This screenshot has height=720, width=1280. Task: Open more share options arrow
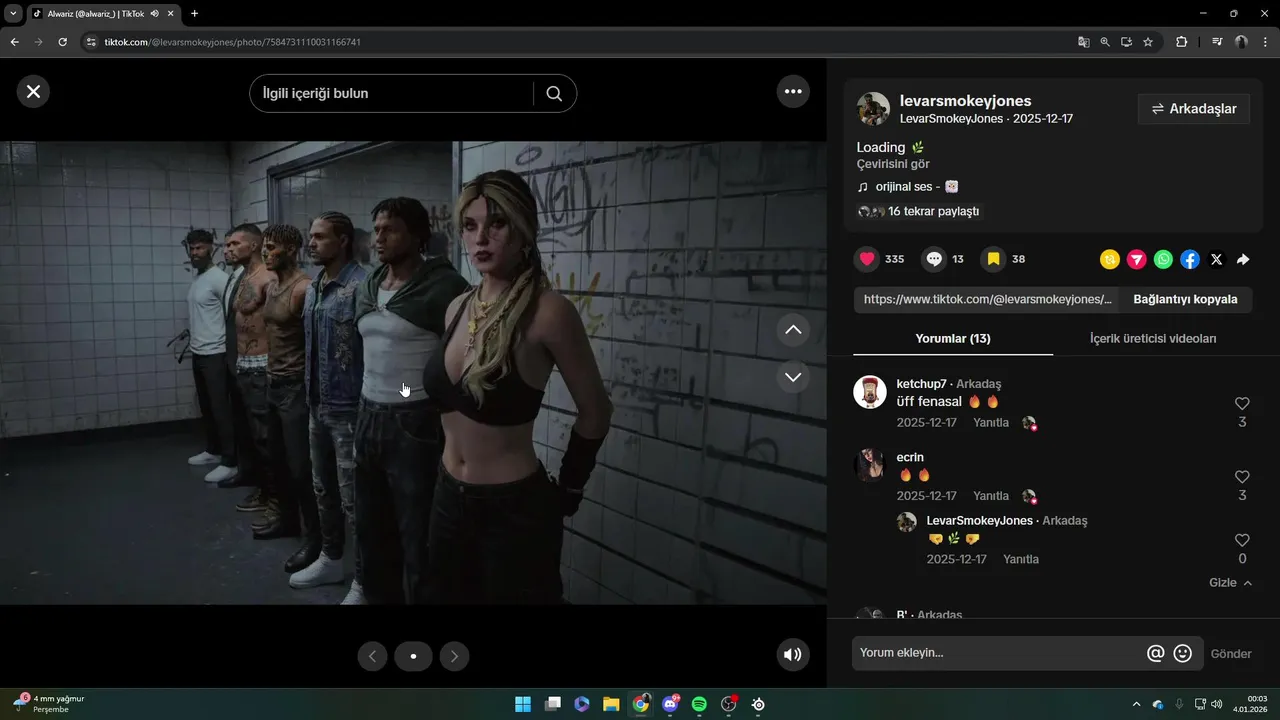point(1243,259)
